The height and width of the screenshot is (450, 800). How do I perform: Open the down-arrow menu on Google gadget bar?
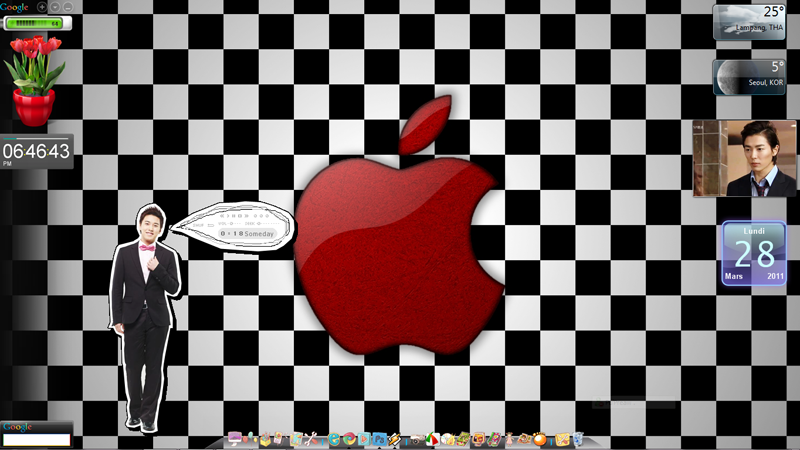[x=55, y=7]
